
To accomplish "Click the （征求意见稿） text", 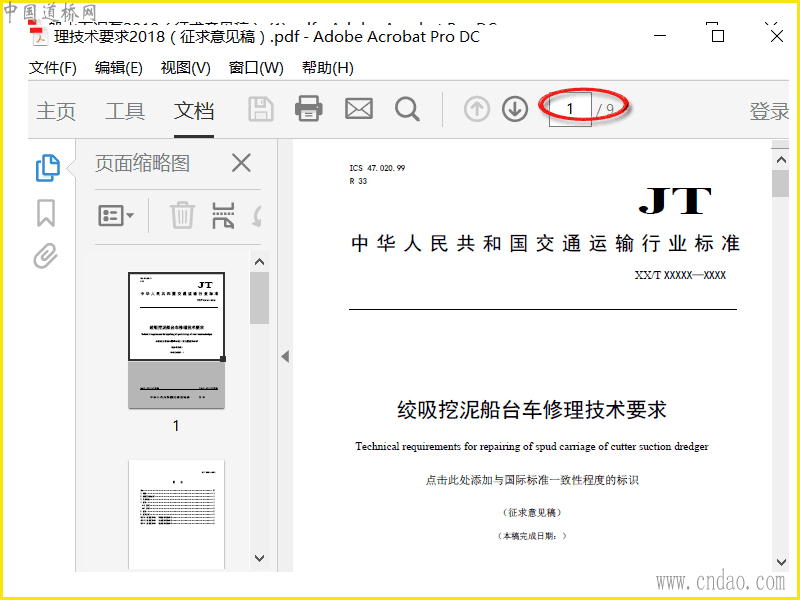I will (x=532, y=513).
